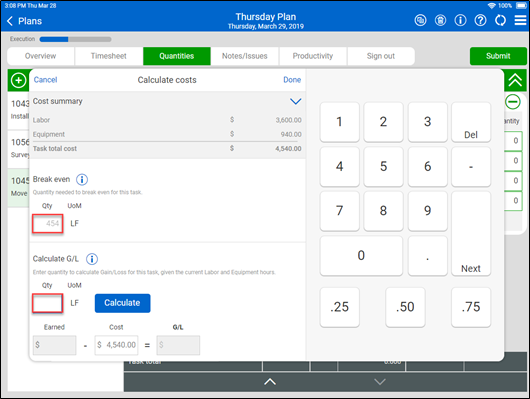Screen dimensions: 530x399
Task: Click the blue Calculate button
Action: pos(122,303)
